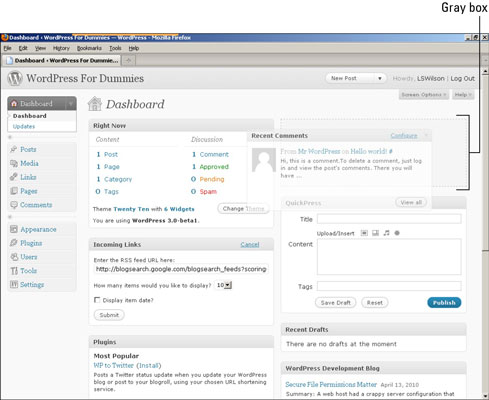Open Settings via its sidebar icon
This screenshot has width=489, height=400.
coord(14,284)
